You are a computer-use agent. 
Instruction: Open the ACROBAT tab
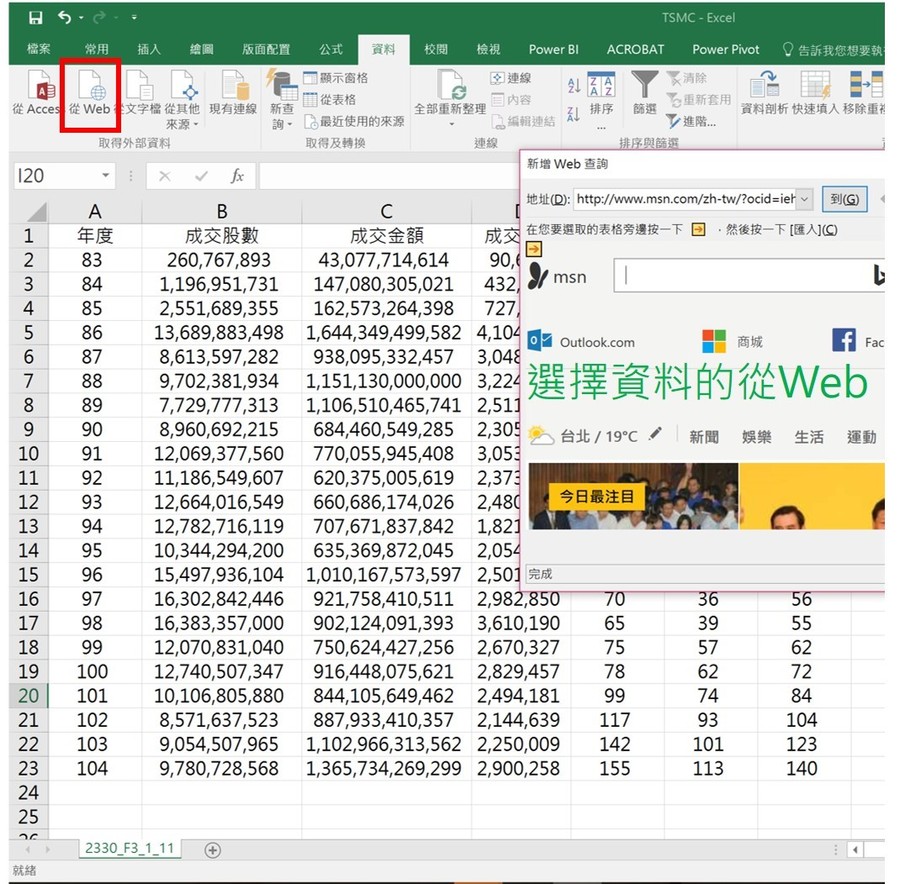pos(635,49)
